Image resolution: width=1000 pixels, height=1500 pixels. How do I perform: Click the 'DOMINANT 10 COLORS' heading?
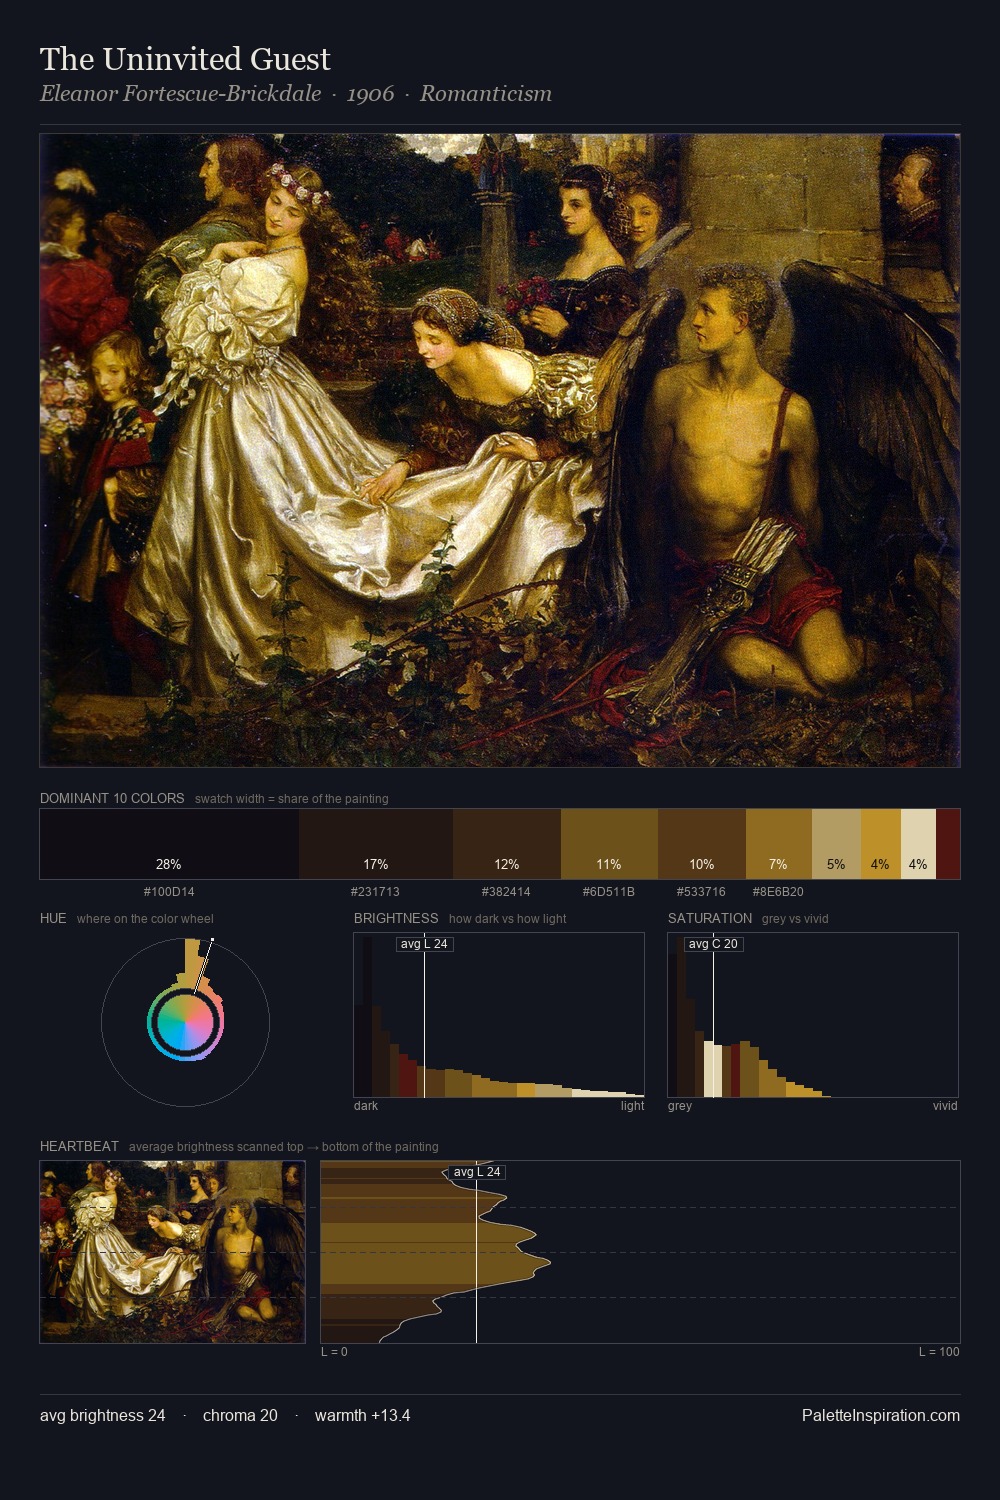tap(112, 798)
